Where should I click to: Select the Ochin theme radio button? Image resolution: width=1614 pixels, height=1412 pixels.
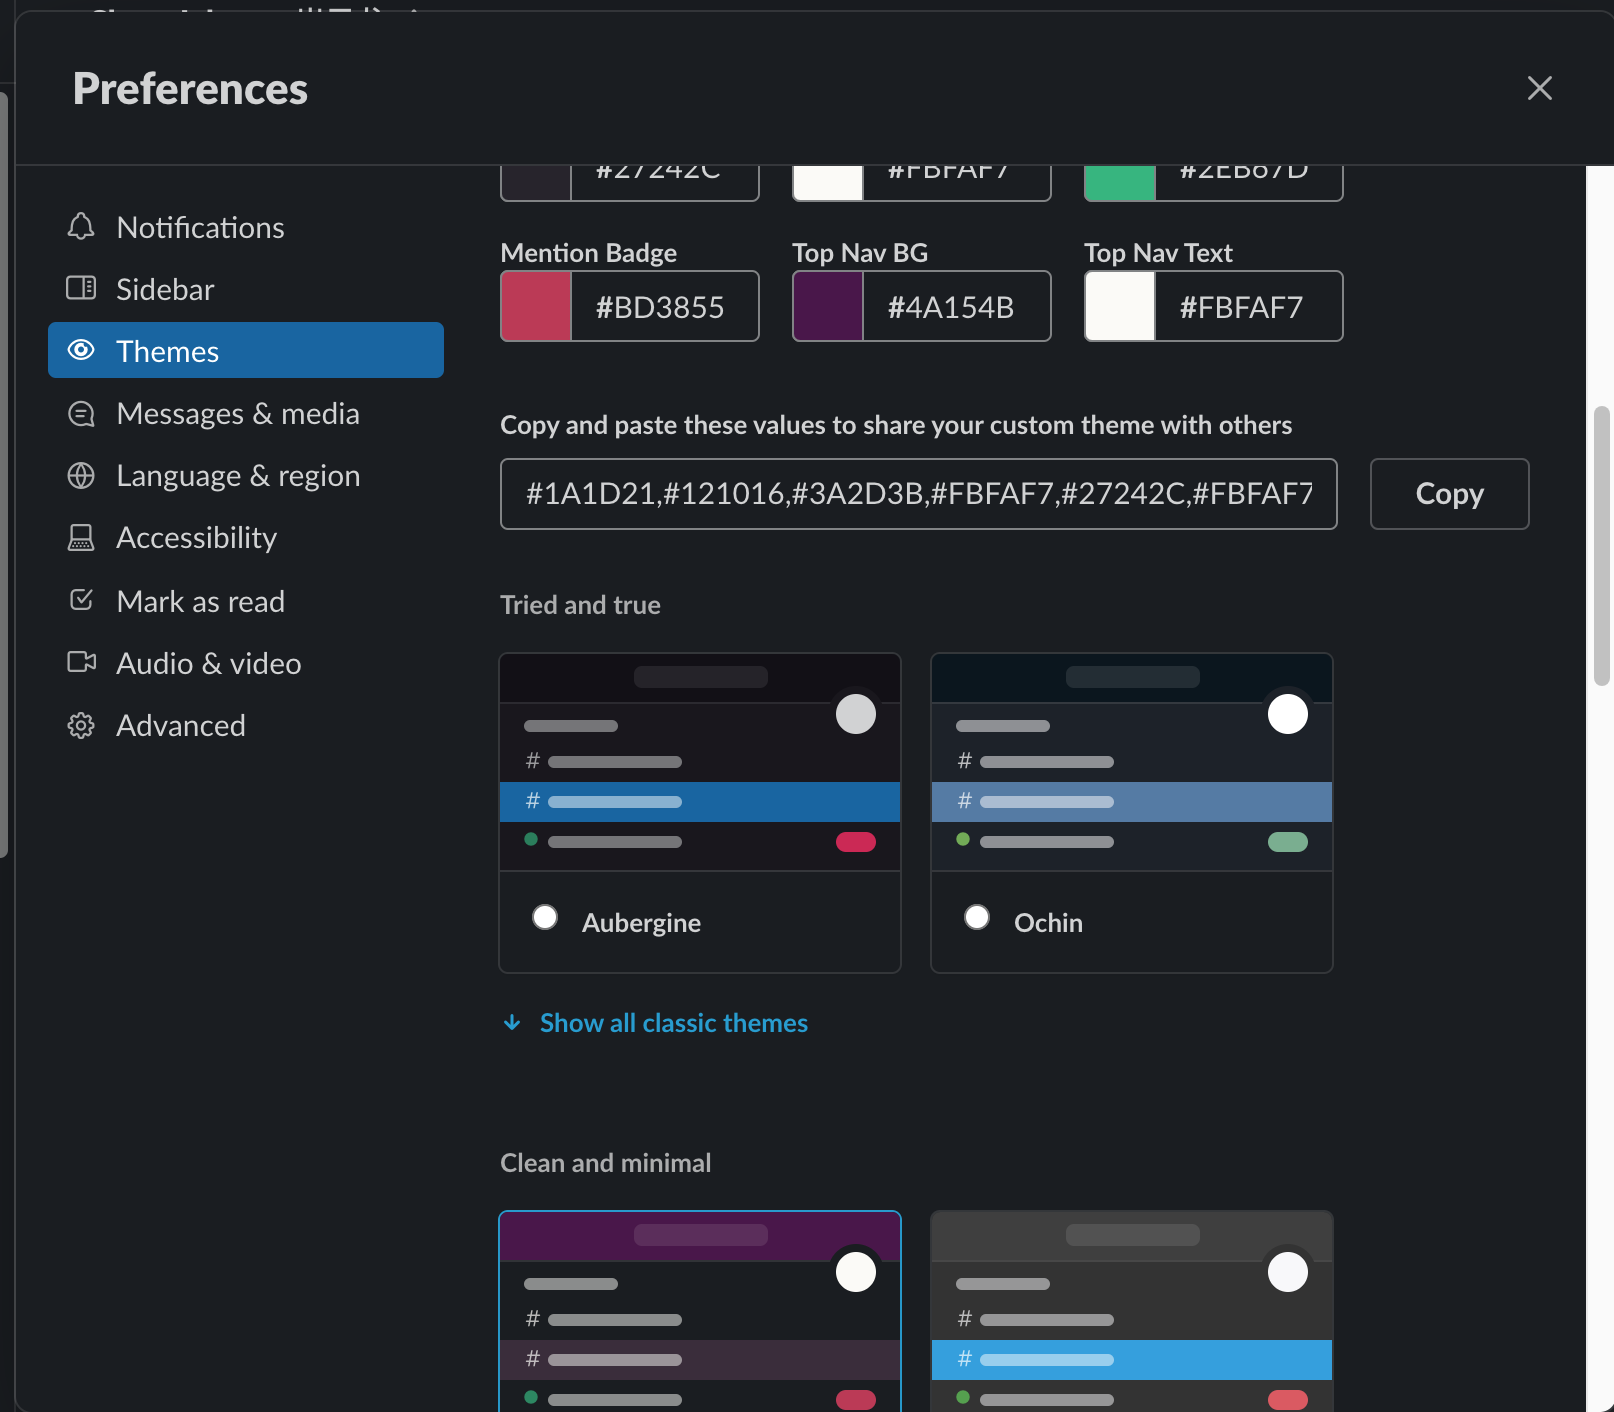pyautogui.click(x=977, y=916)
